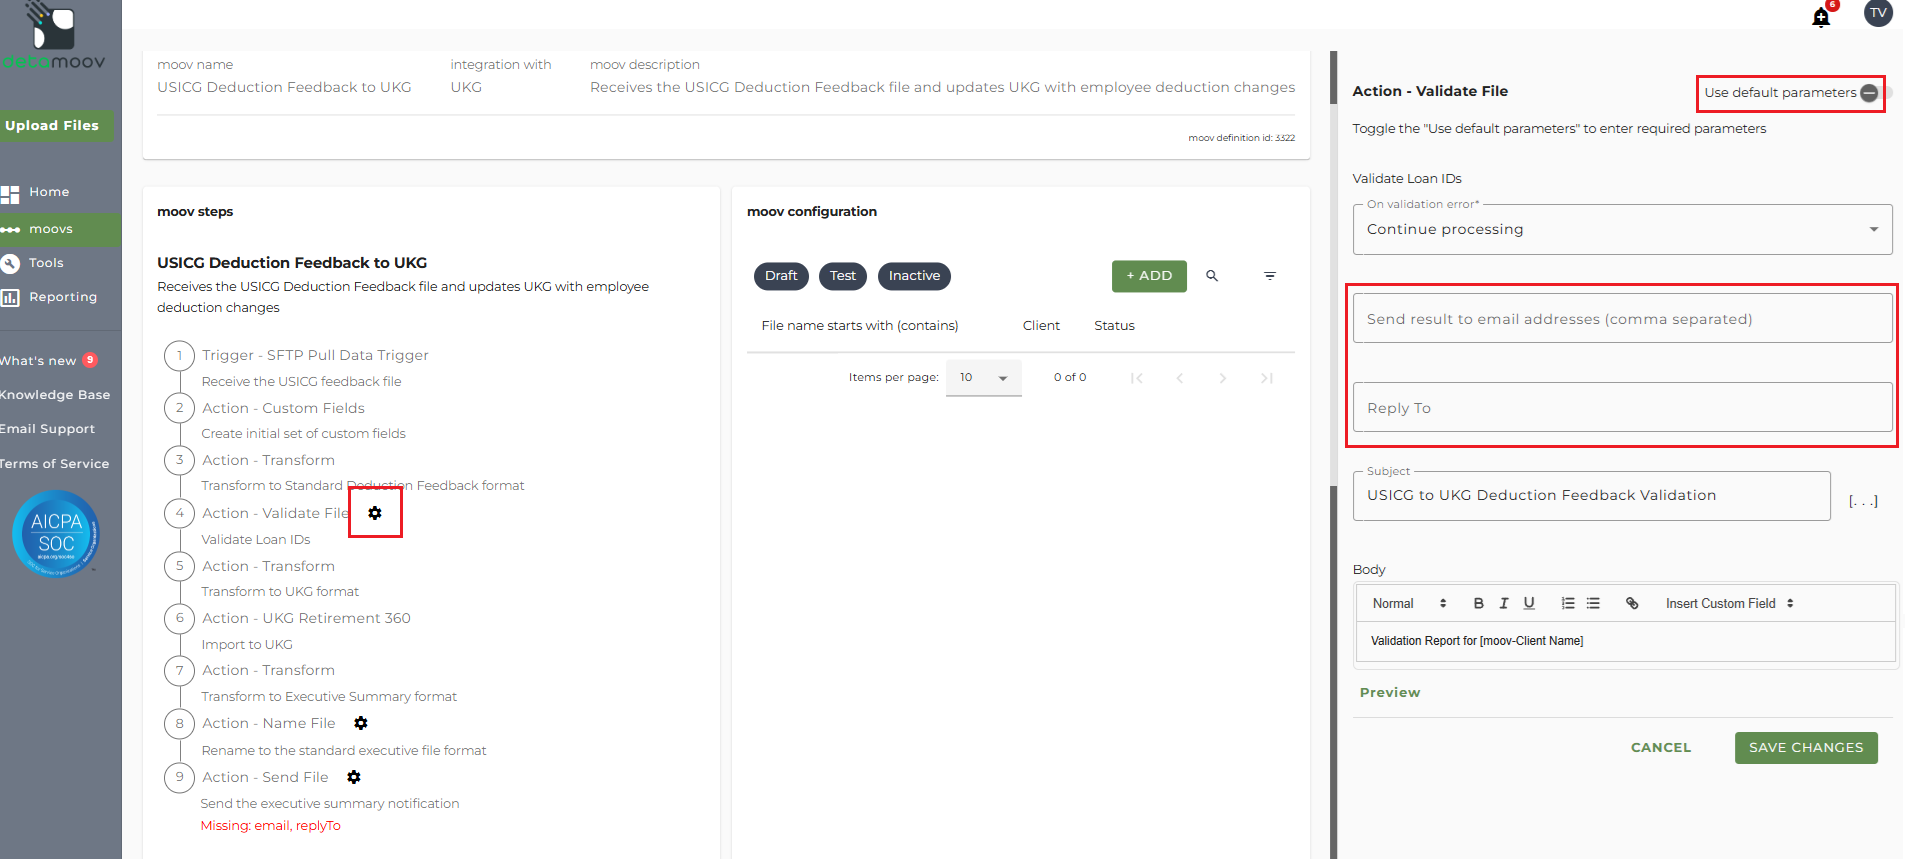Insert a bulleted list in Body editor

[1593, 603]
